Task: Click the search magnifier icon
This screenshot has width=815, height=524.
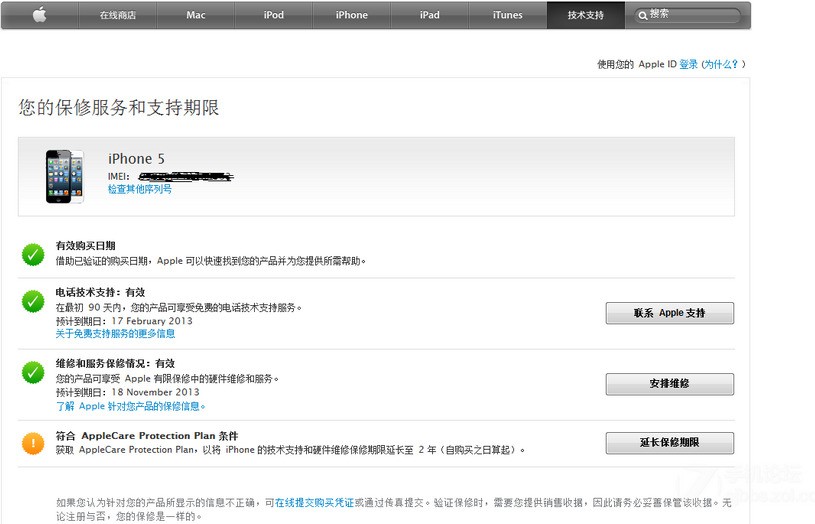Action: click(x=643, y=16)
